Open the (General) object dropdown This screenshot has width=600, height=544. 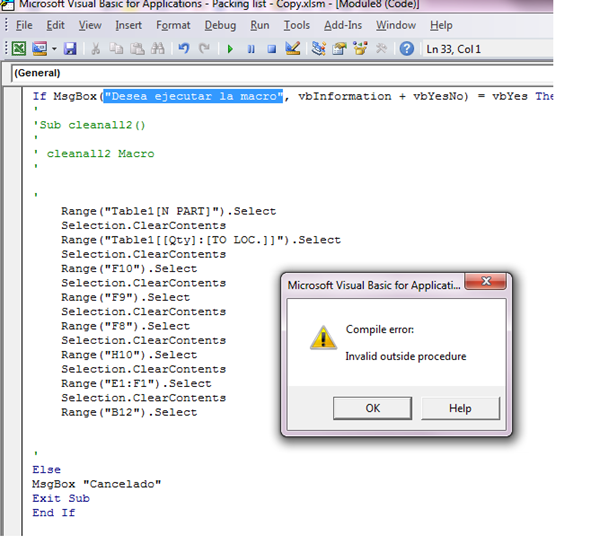click(282, 73)
